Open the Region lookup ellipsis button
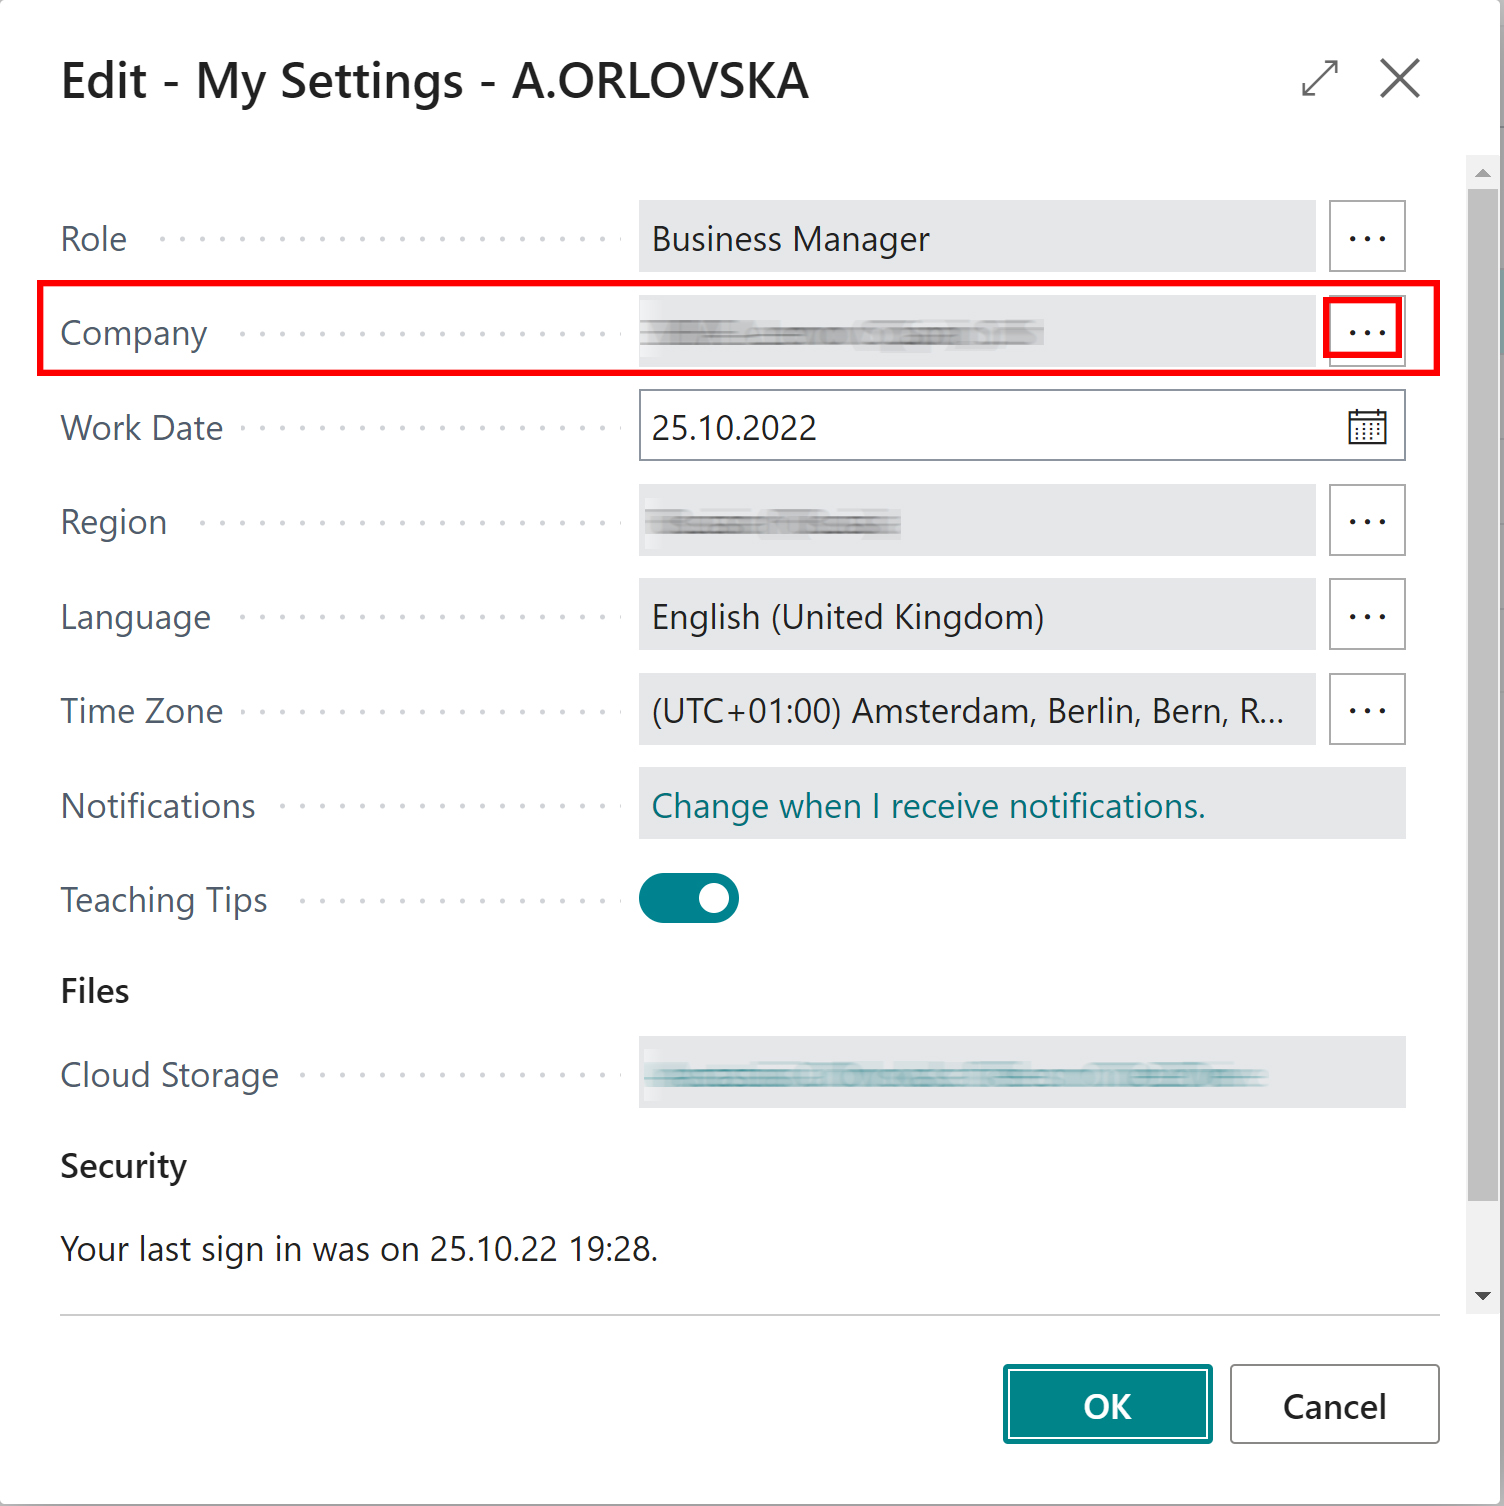 tap(1366, 520)
